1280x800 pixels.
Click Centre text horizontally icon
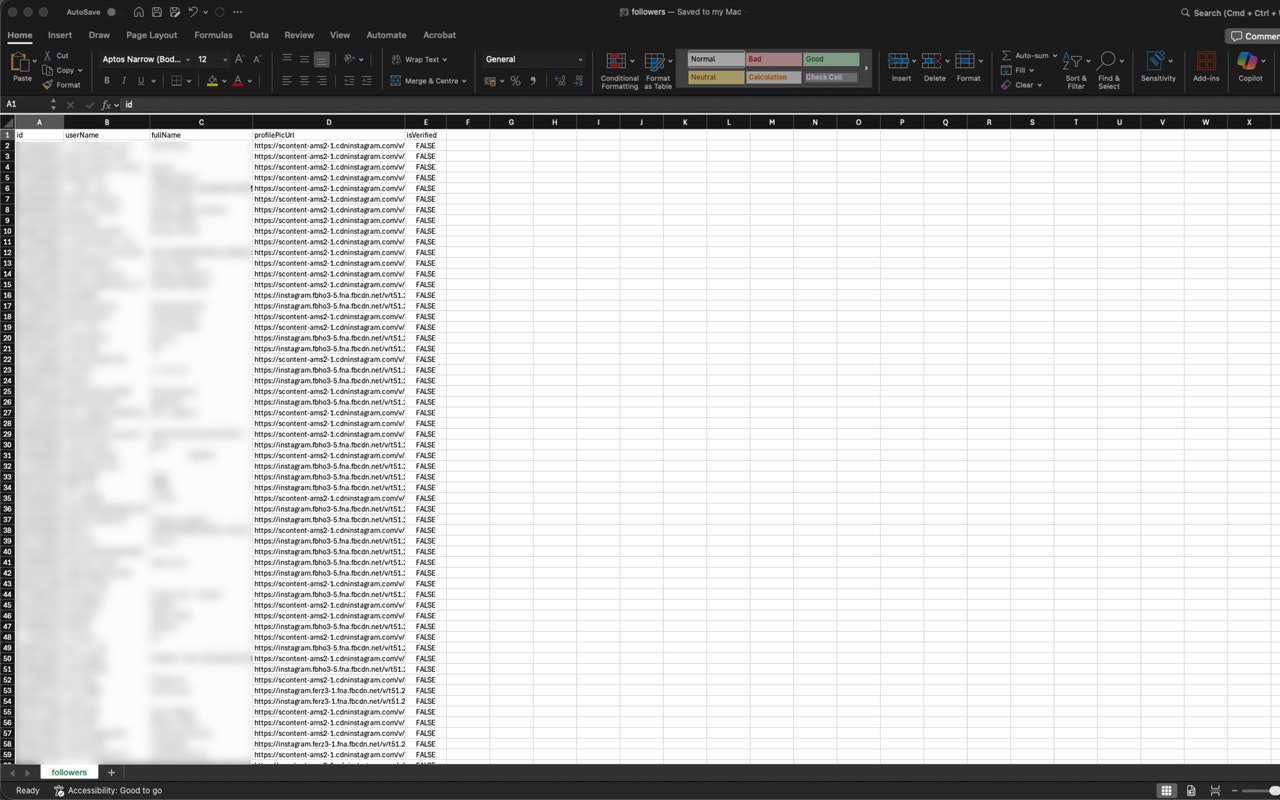(x=304, y=81)
